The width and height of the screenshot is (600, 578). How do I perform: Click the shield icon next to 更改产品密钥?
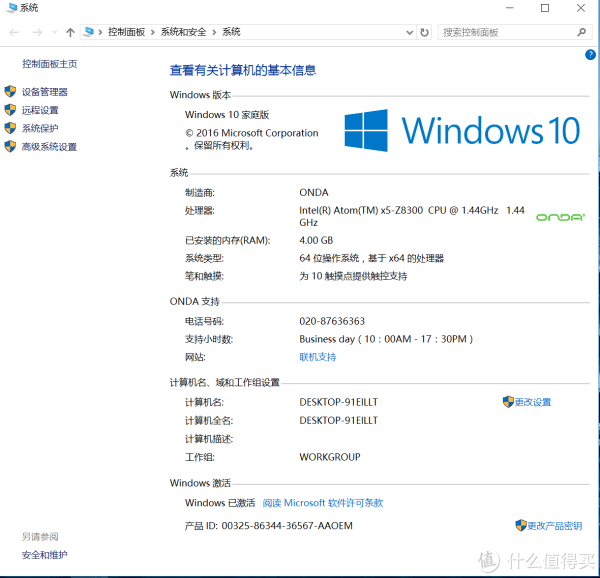[x=521, y=525]
